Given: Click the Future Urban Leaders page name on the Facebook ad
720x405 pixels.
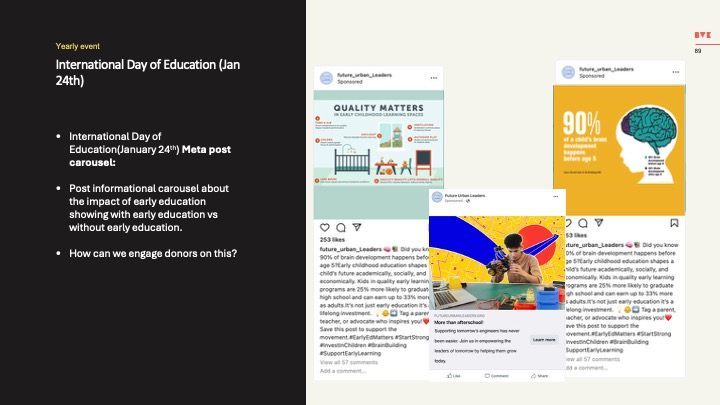Looking at the screenshot, I should tap(465, 195).
